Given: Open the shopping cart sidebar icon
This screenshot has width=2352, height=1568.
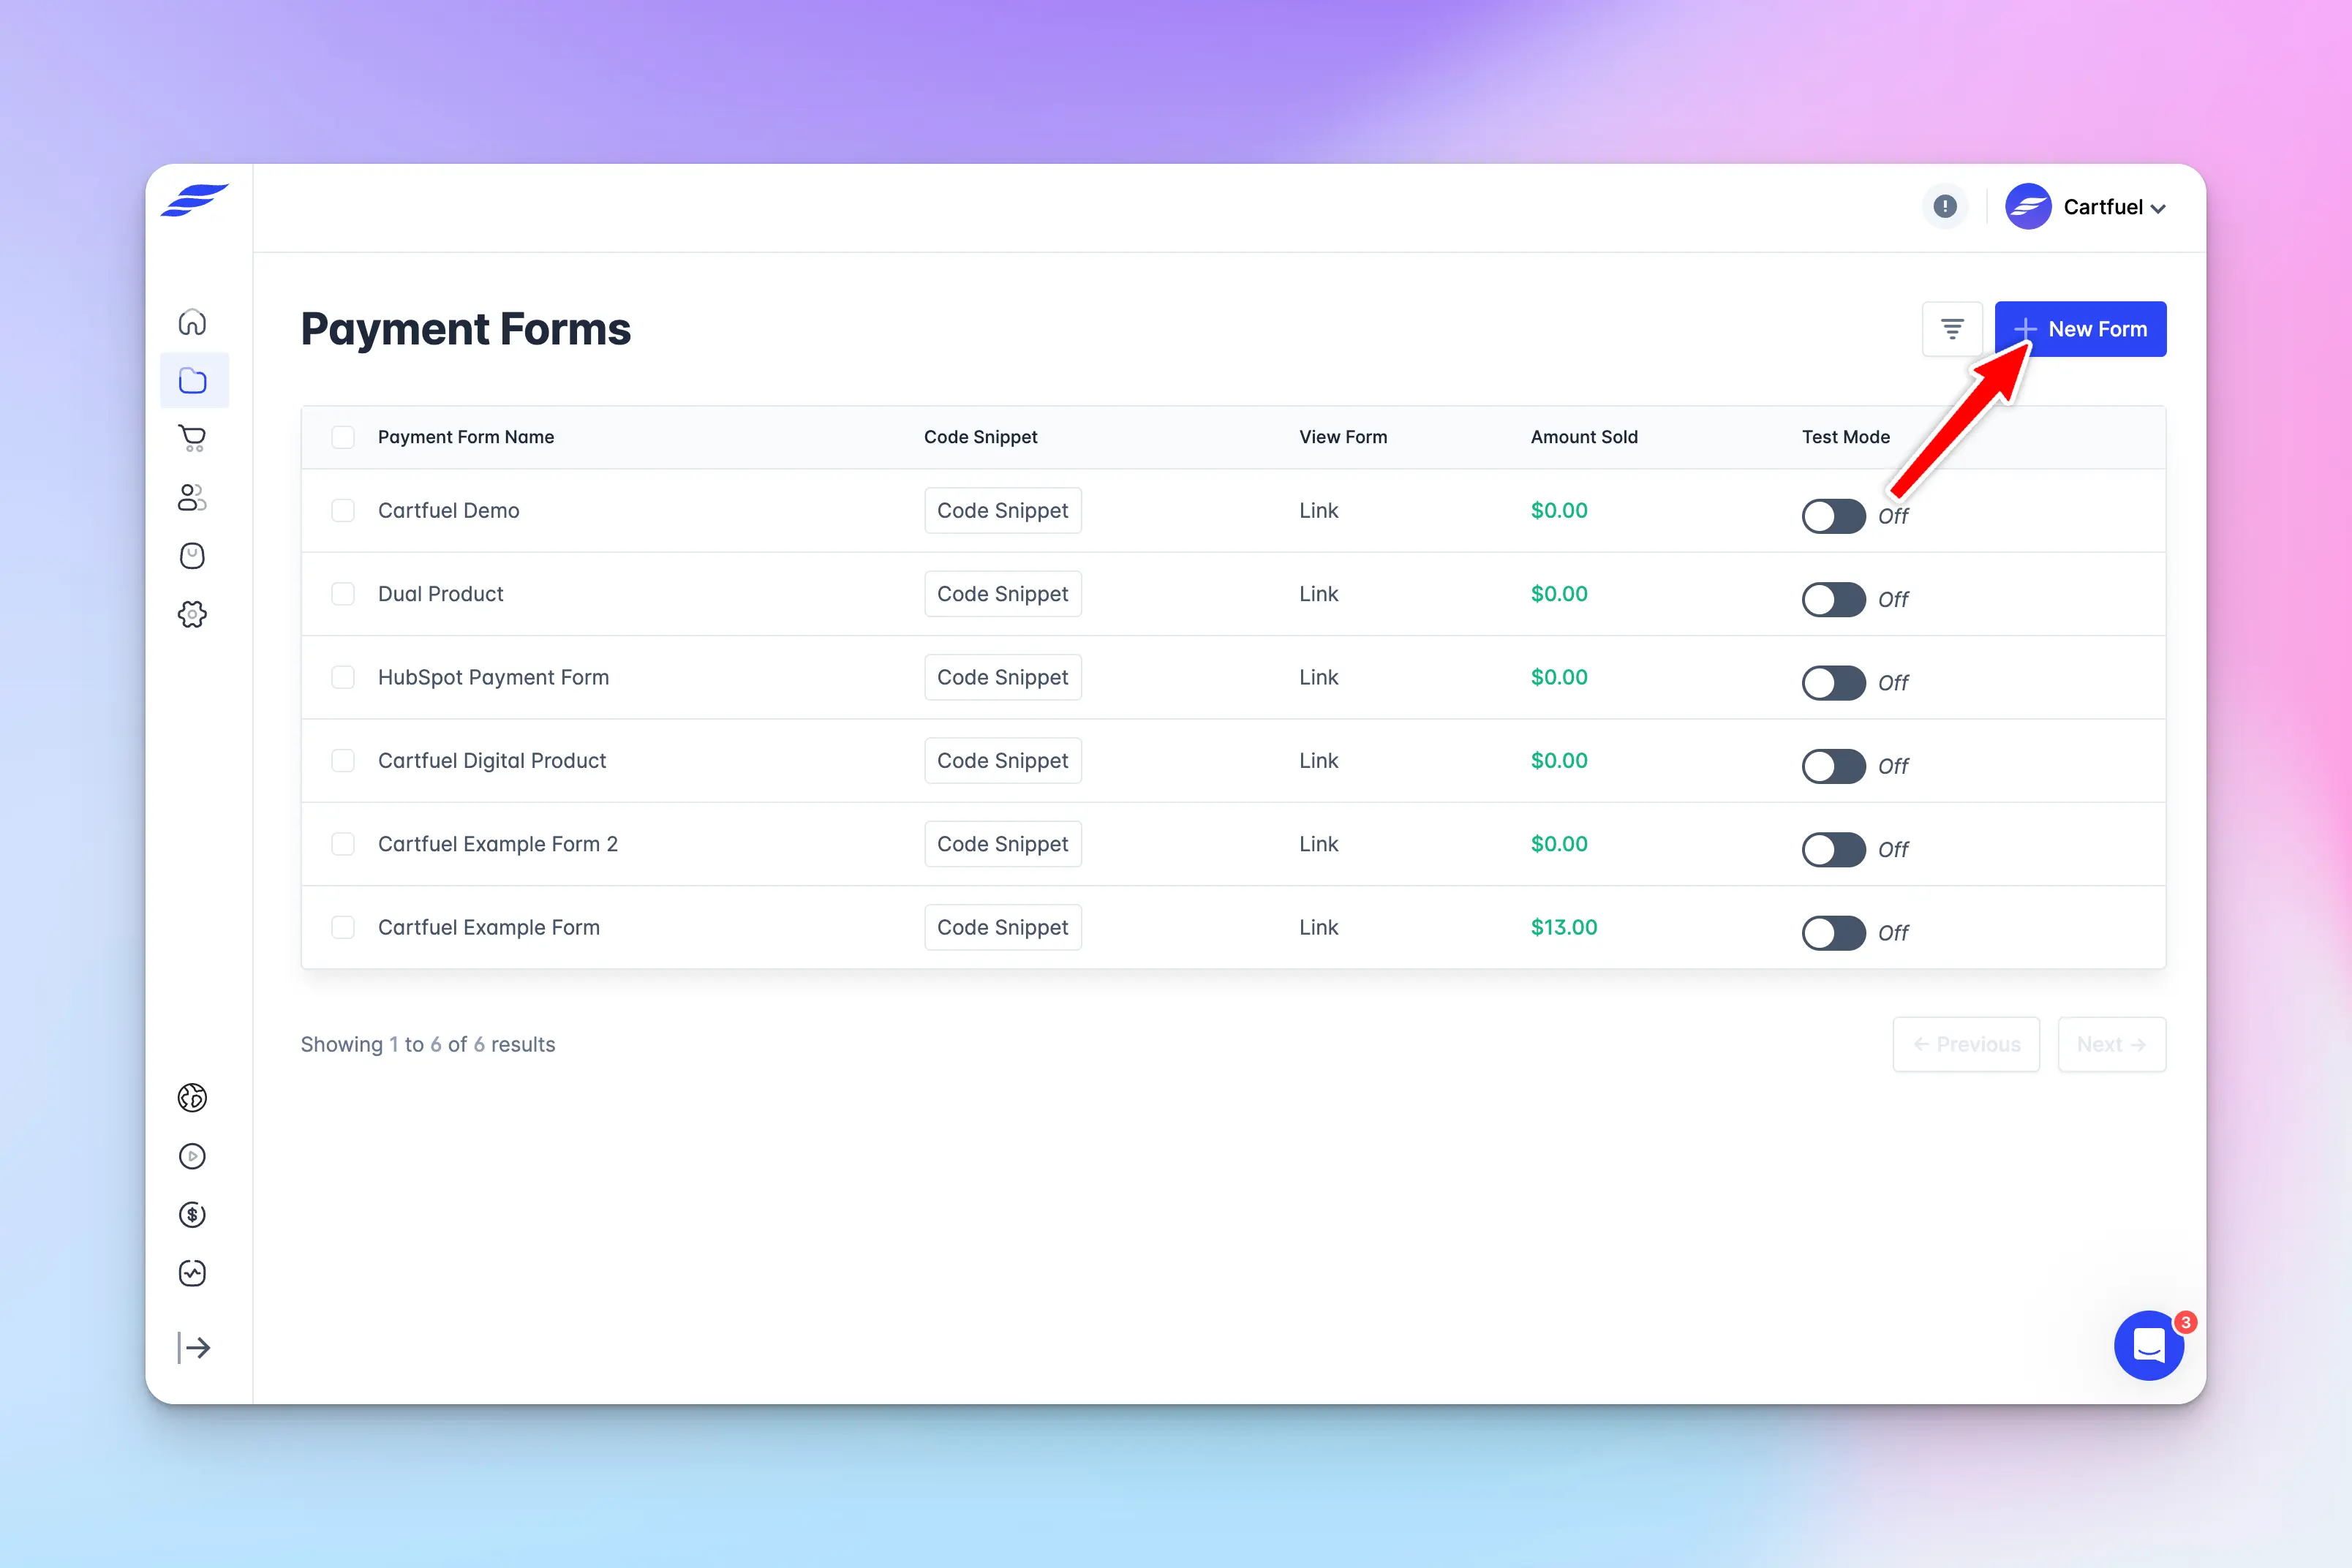Looking at the screenshot, I should pos(192,438).
